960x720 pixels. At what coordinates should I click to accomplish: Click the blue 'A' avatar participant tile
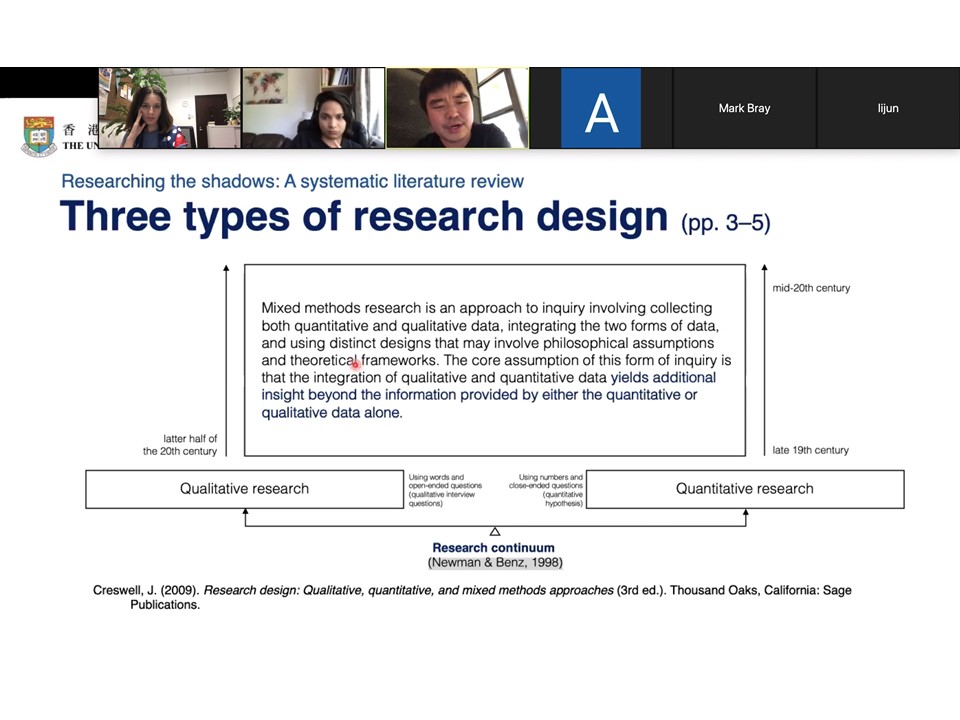pos(601,108)
